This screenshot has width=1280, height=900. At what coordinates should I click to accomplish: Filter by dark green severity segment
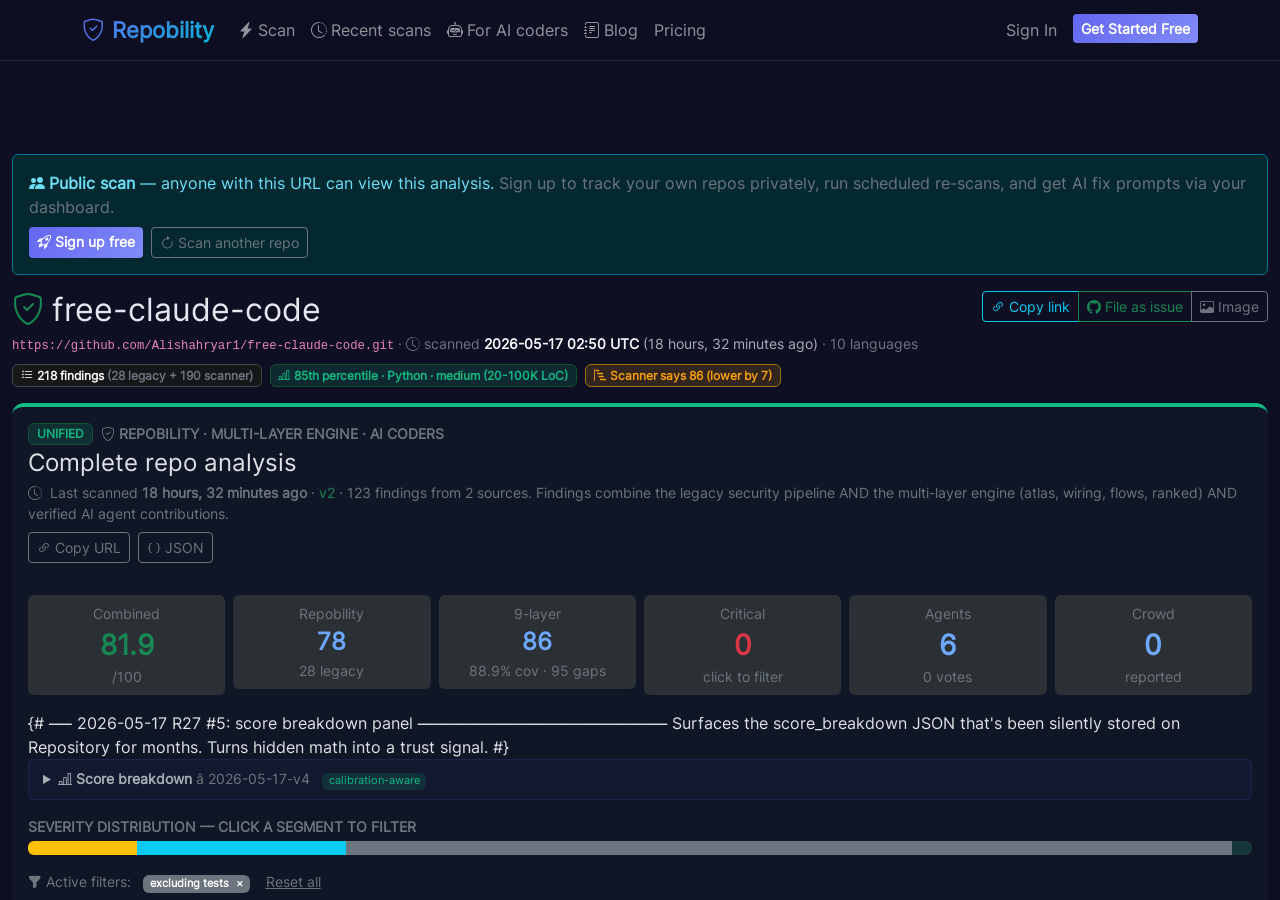(x=1242, y=848)
